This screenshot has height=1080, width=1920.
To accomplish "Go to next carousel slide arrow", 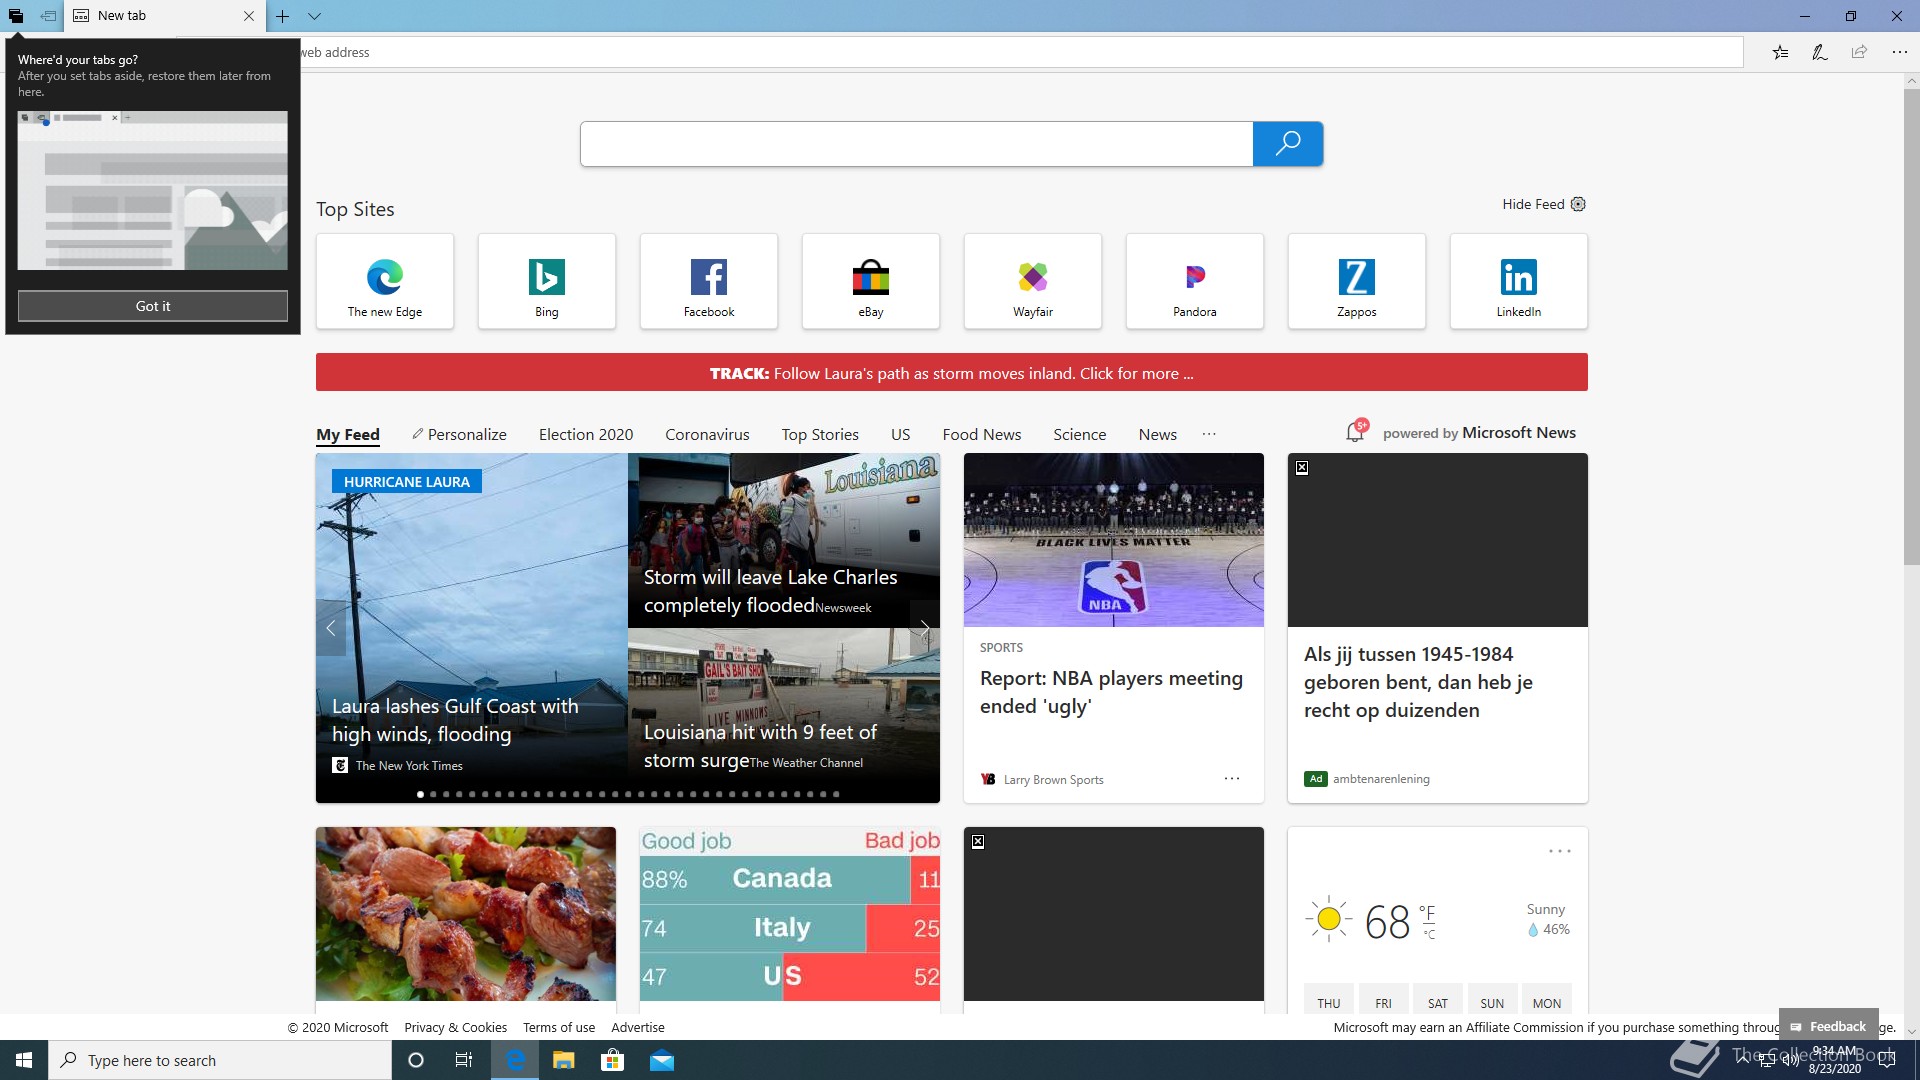I will pyautogui.click(x=925, y=628).
